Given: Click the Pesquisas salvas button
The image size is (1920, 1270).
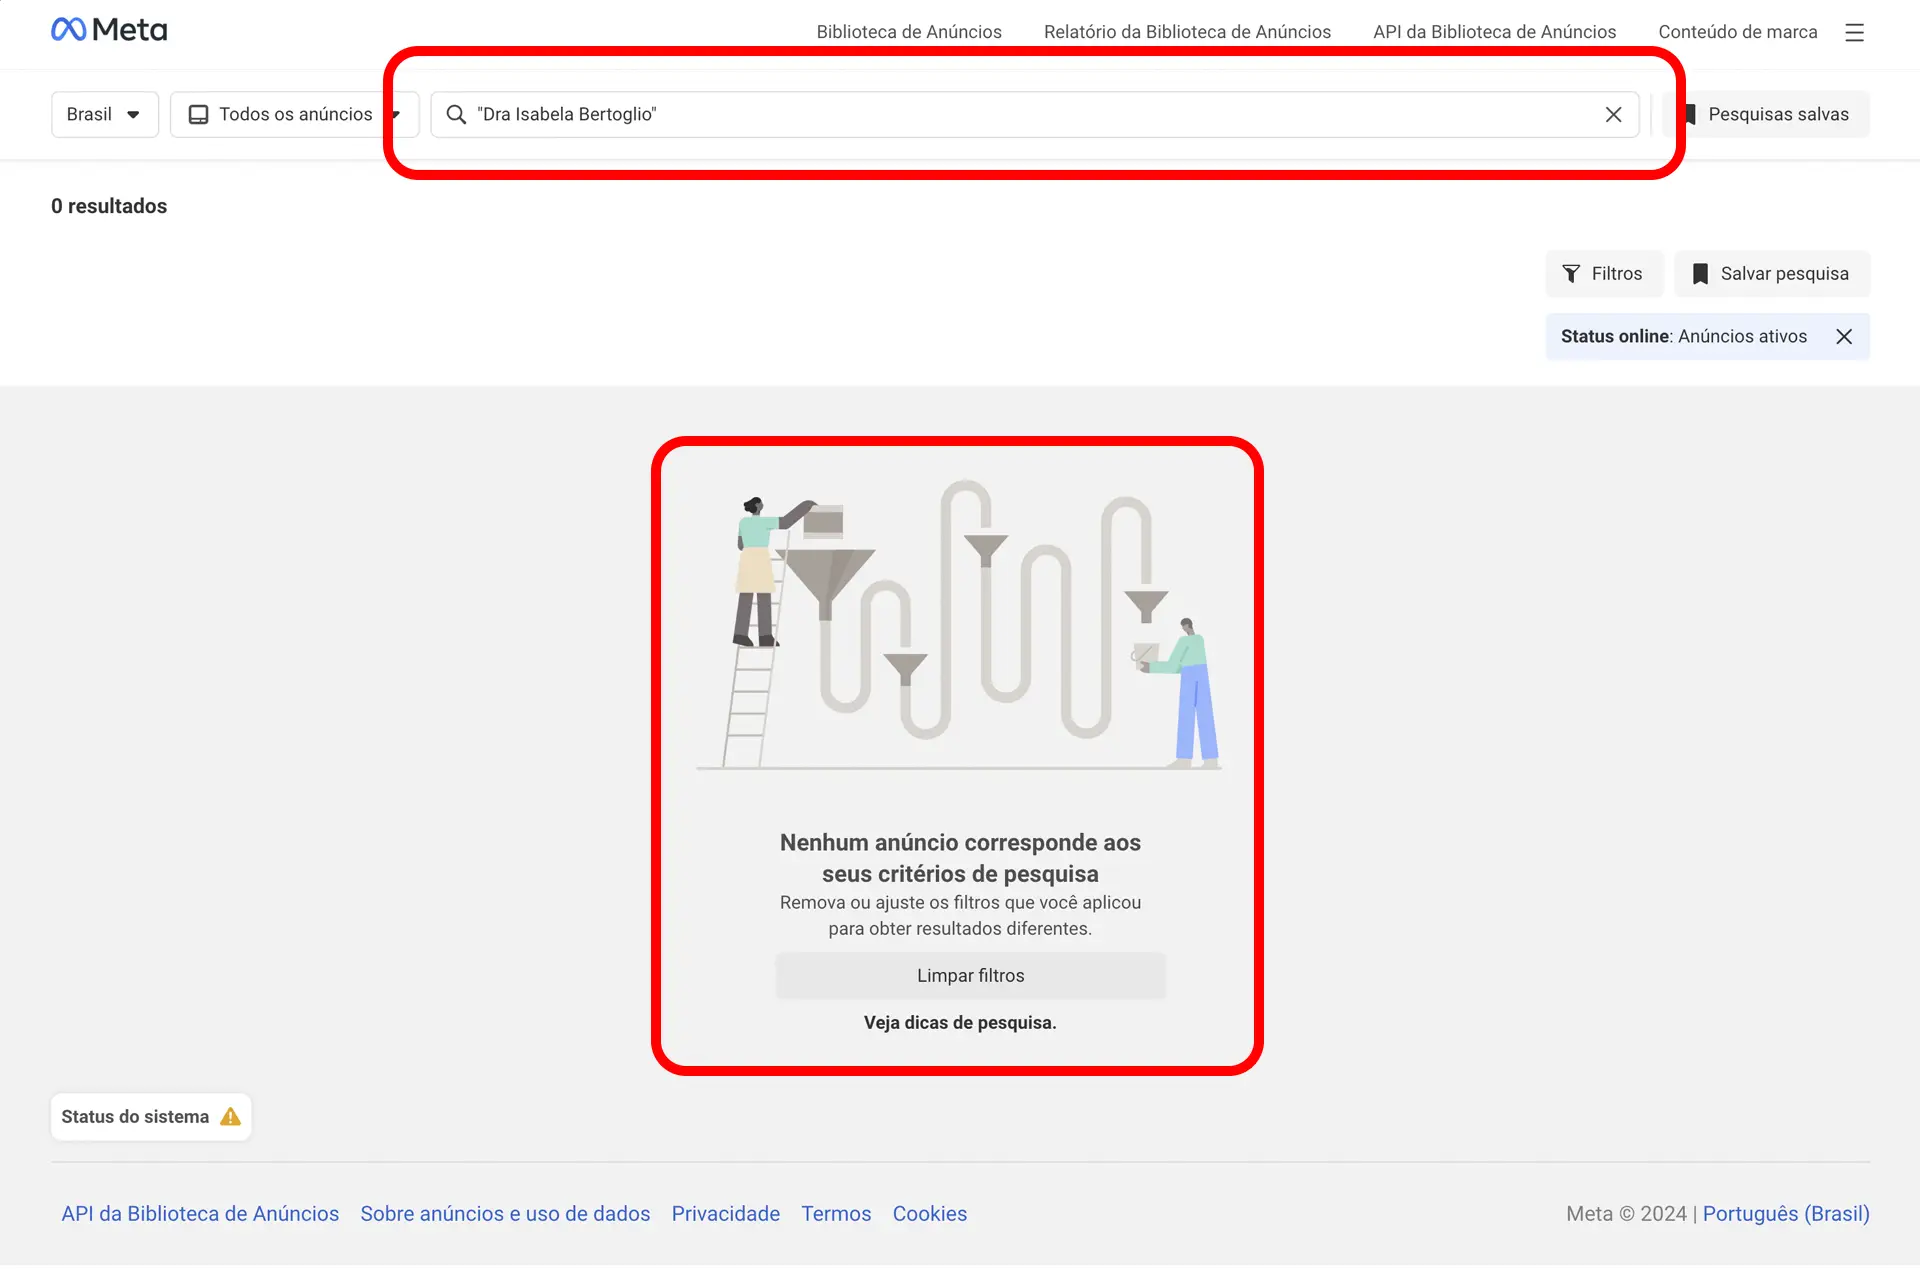Looking at the screenshot, I should pyautogui.click(x=1766, y=114).
